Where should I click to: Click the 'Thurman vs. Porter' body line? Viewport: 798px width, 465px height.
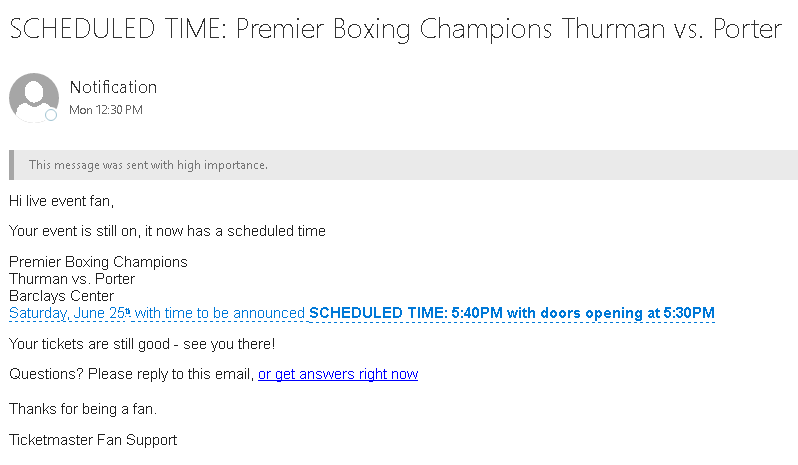click(72, 279)
